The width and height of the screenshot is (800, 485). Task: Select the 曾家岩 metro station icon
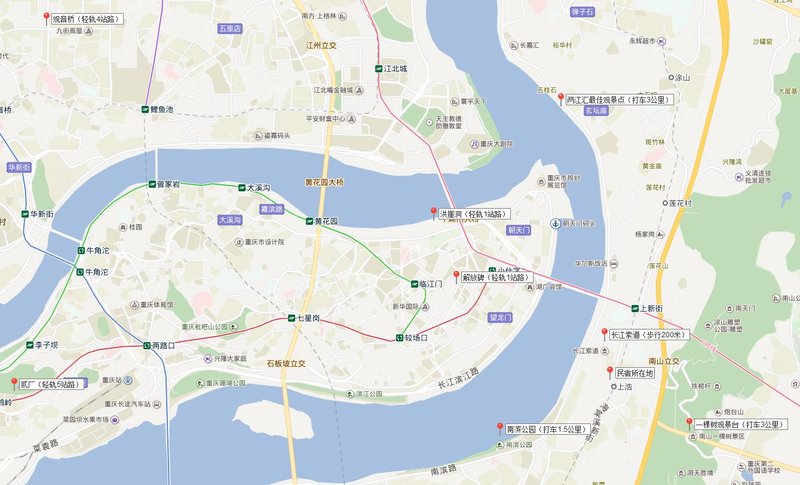click(x=152, y=184)
